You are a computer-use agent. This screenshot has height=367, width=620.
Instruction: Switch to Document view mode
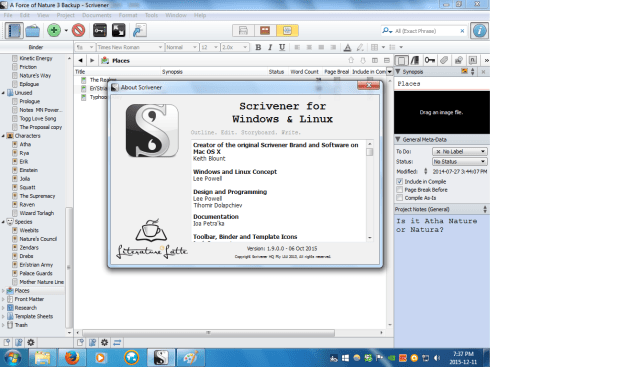tap(243, 31)
